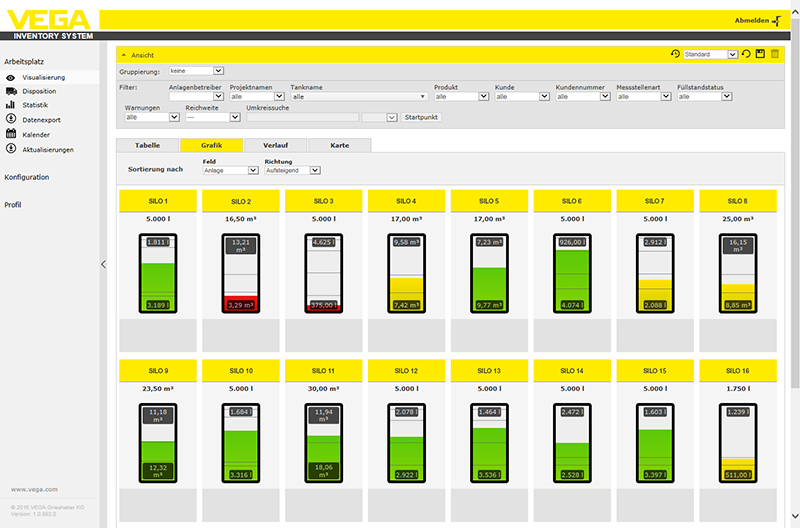Open the Statistik bar chart icon
Image resolution: width=800 pixels, height=528 pixels.
(x=10, y=105)
